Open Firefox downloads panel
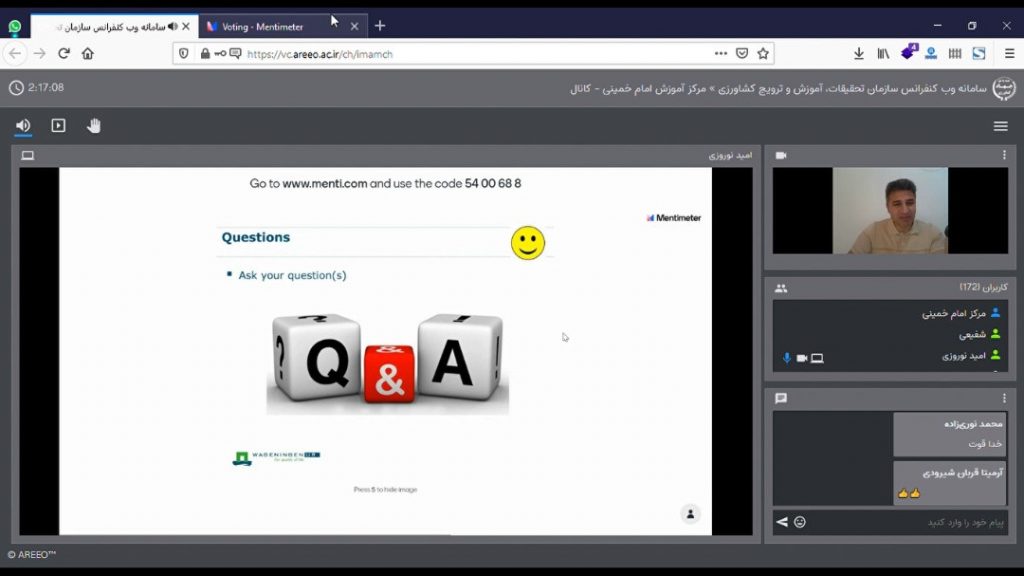This screenshot has width=1024, height=576. [x=858, y=54]
